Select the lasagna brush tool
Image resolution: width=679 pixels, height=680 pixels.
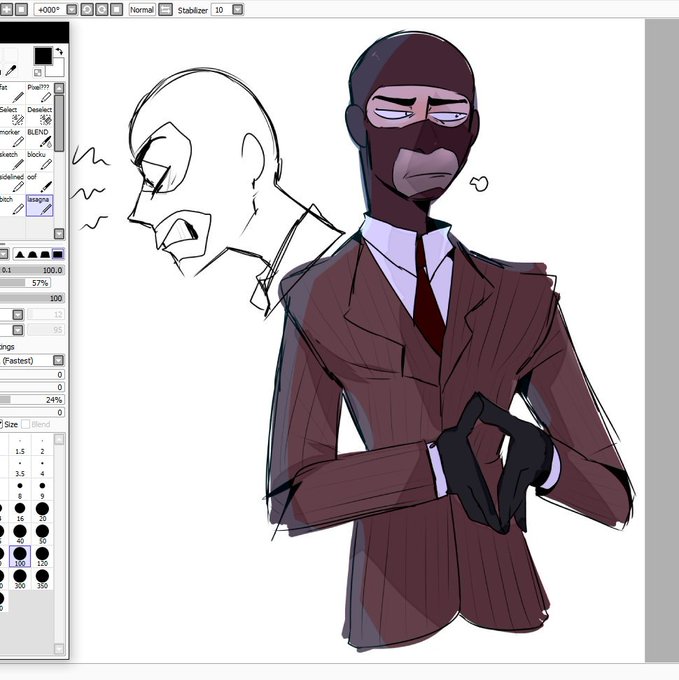point(39,205)
